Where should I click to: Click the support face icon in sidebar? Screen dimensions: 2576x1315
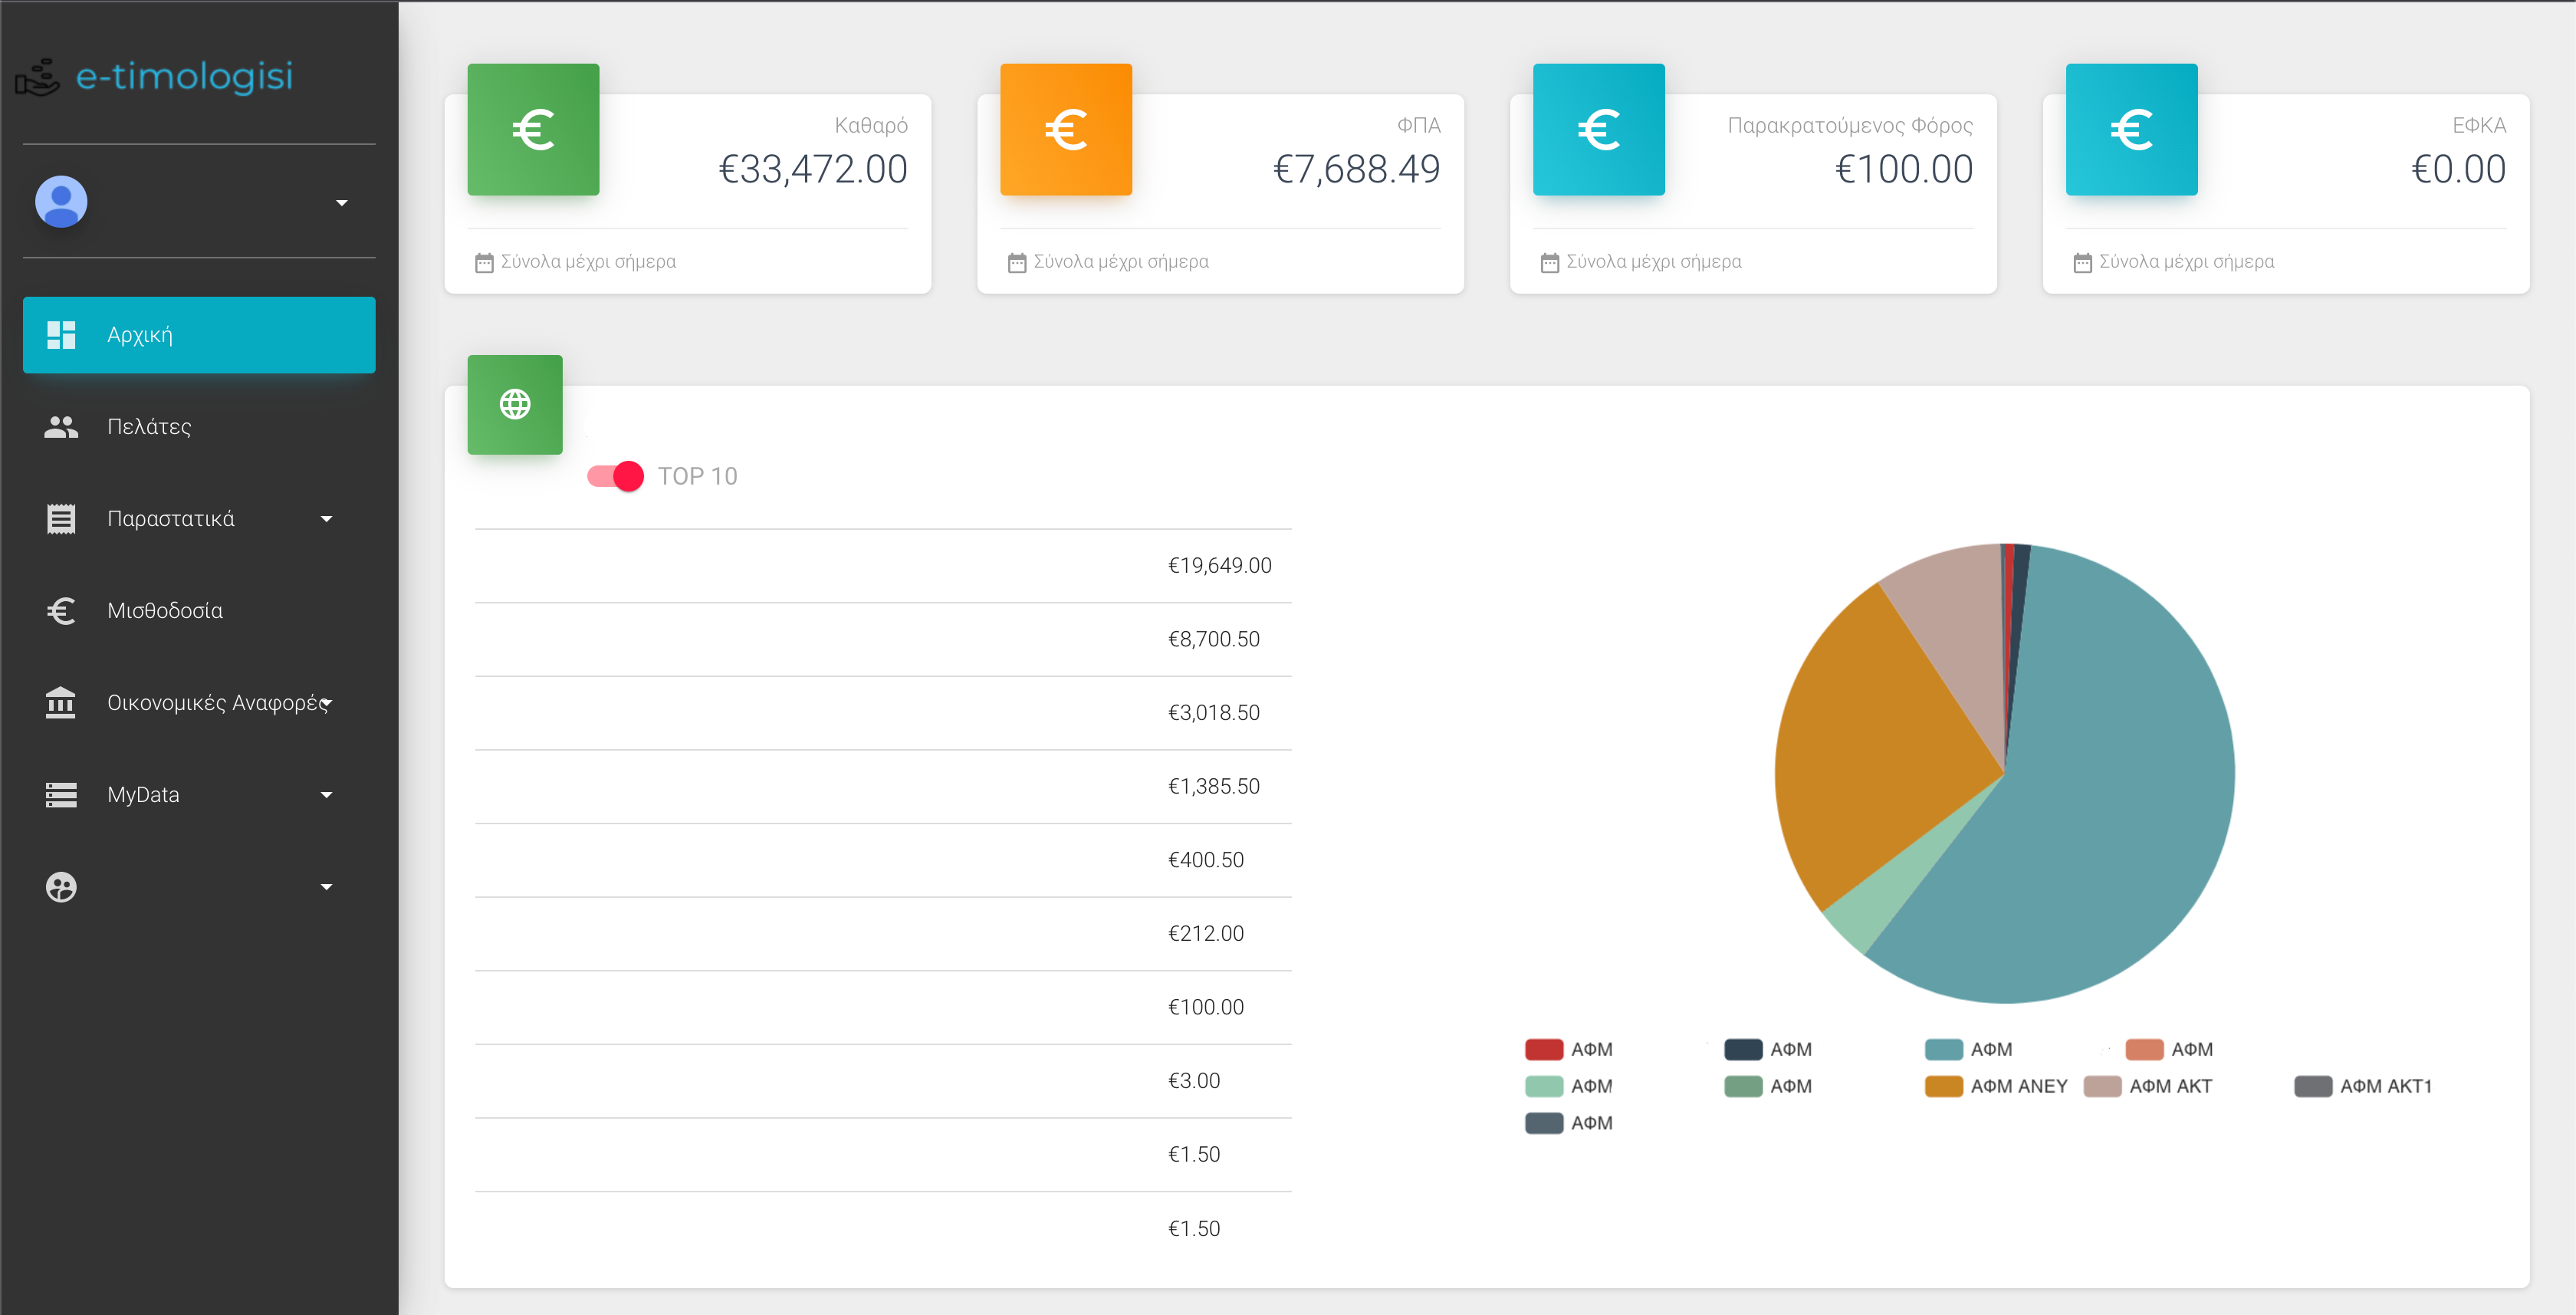click(61, 887)
